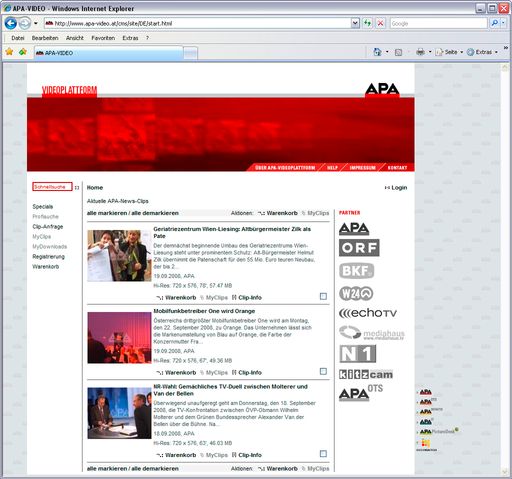Screen dimensions: 512x479
Task: Click the APA logo in page header
Action: coord(382,89)
